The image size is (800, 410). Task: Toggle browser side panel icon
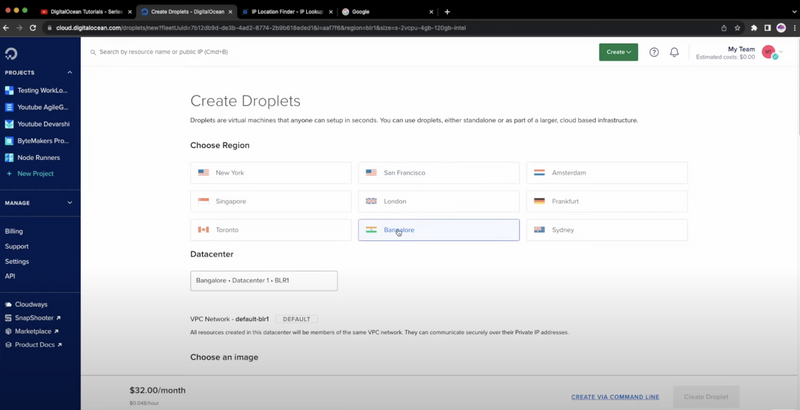tap(767, 28)
